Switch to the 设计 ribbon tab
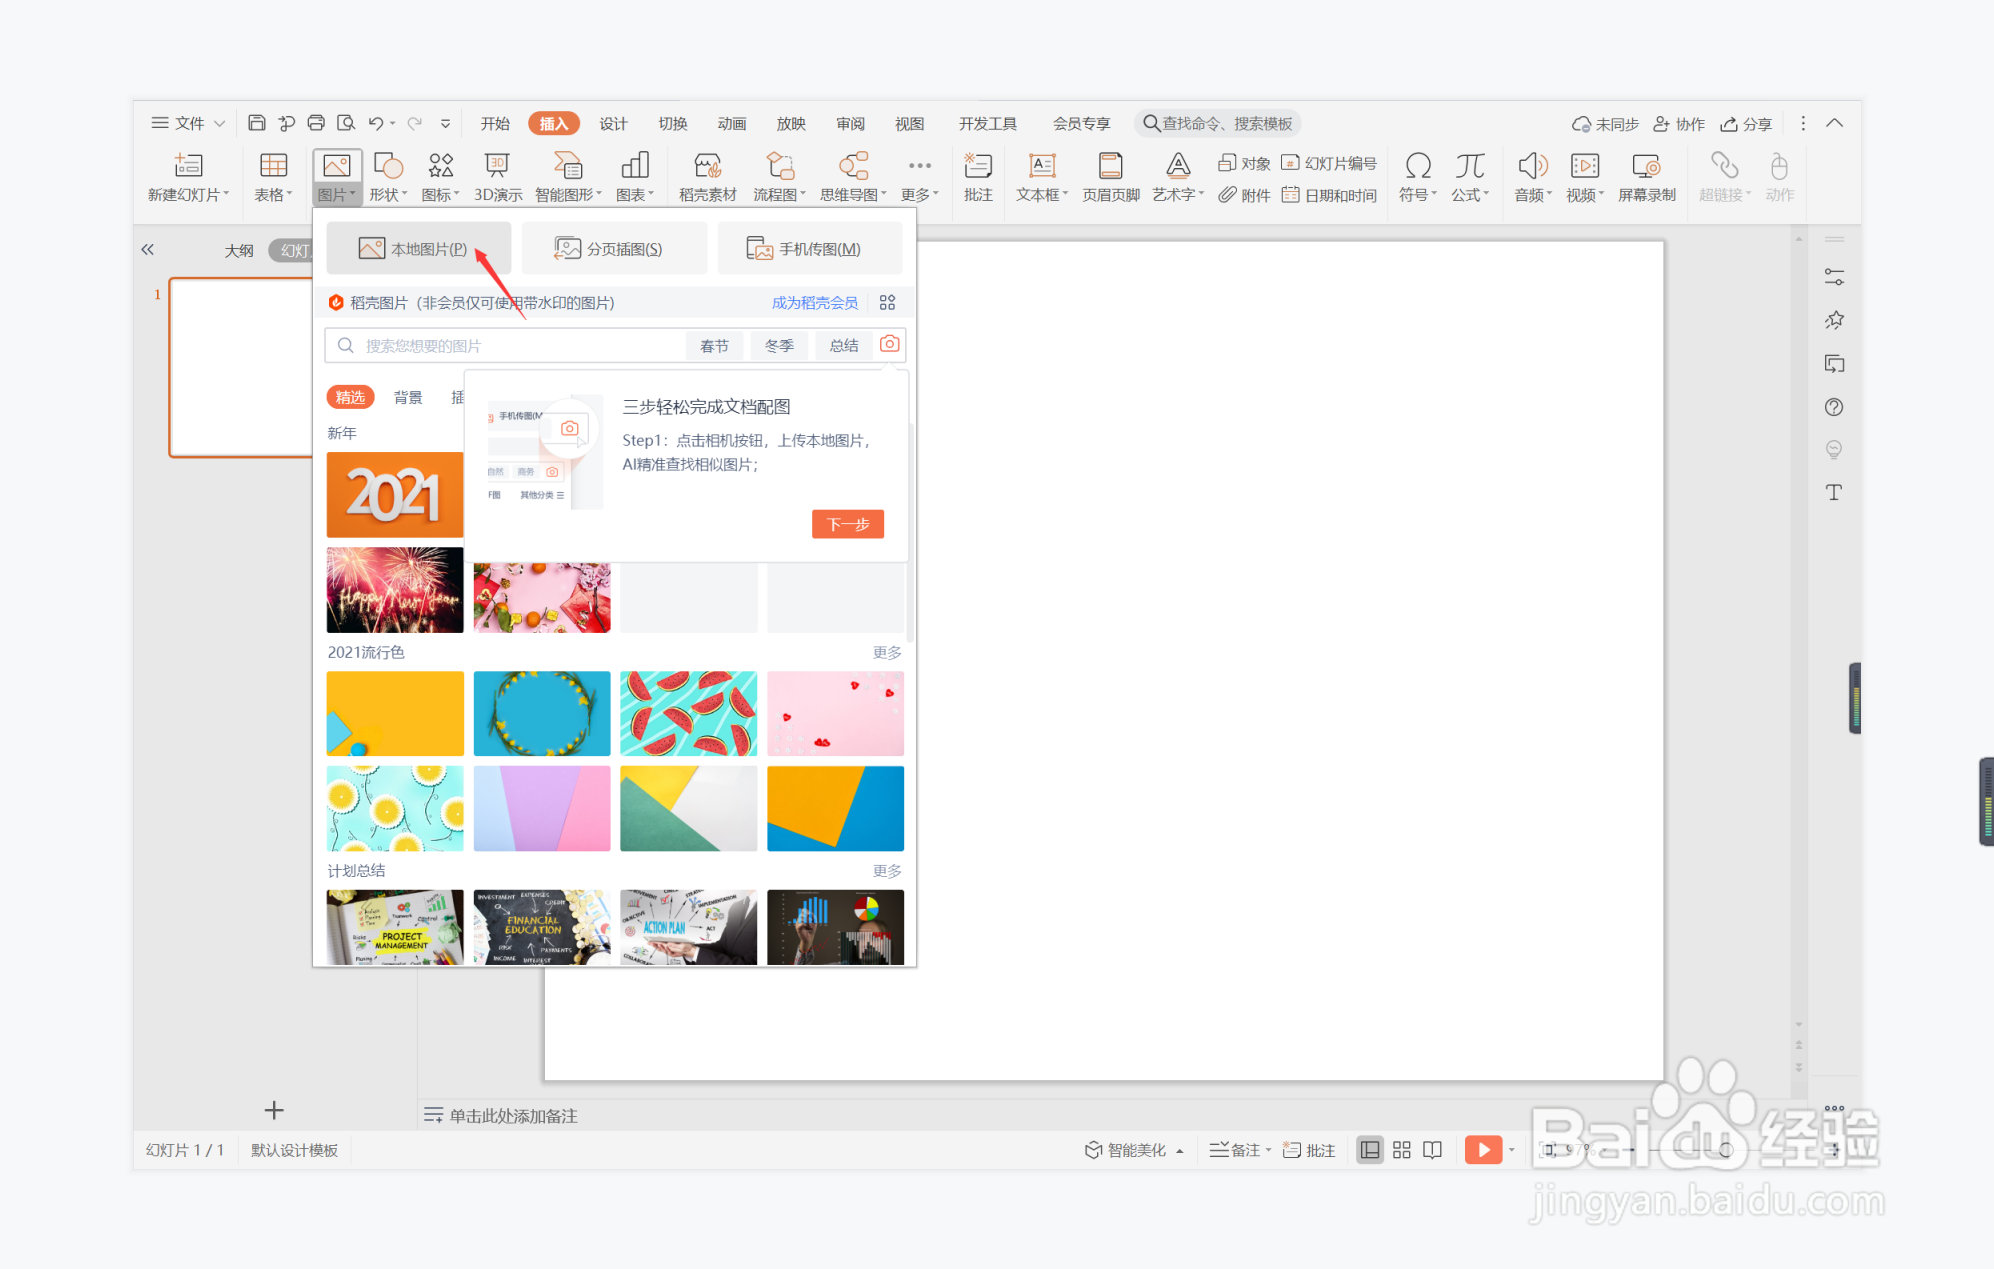 coord(613,123)
